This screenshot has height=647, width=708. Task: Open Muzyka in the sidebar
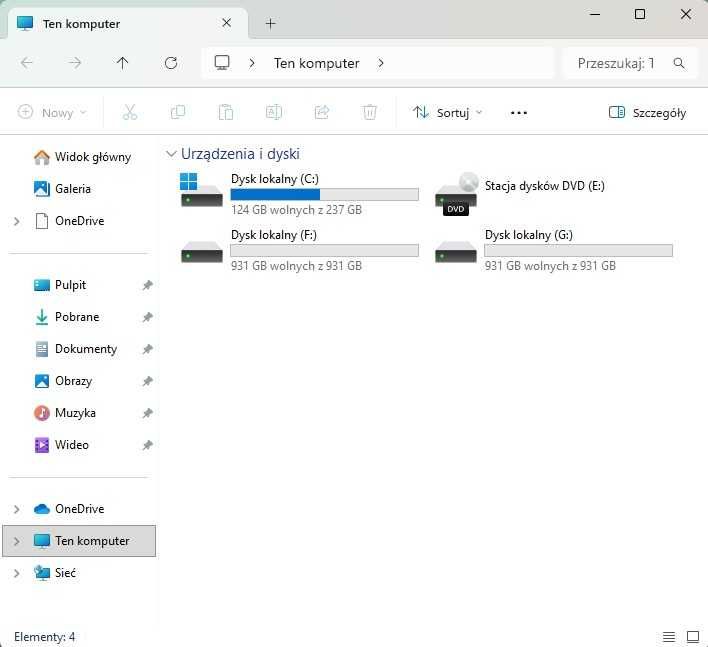click(65, 413)
